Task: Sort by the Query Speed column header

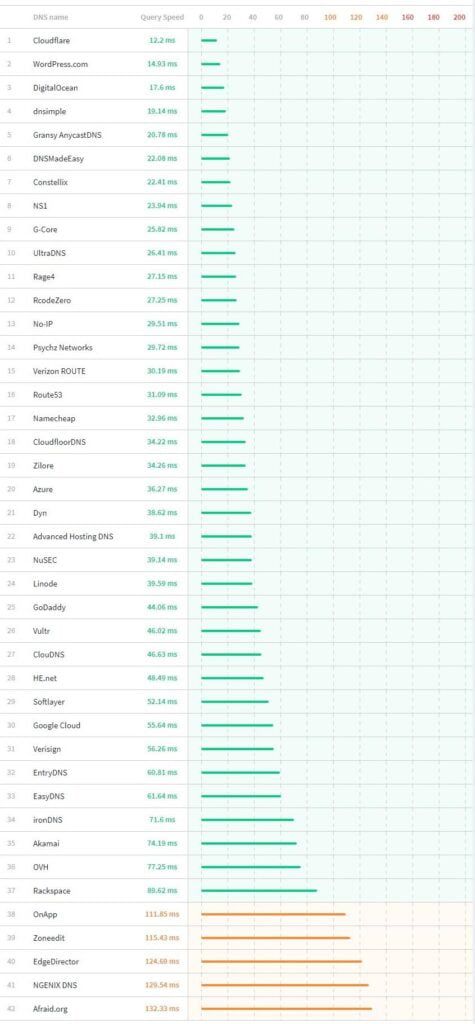Action: click(162, 18)
